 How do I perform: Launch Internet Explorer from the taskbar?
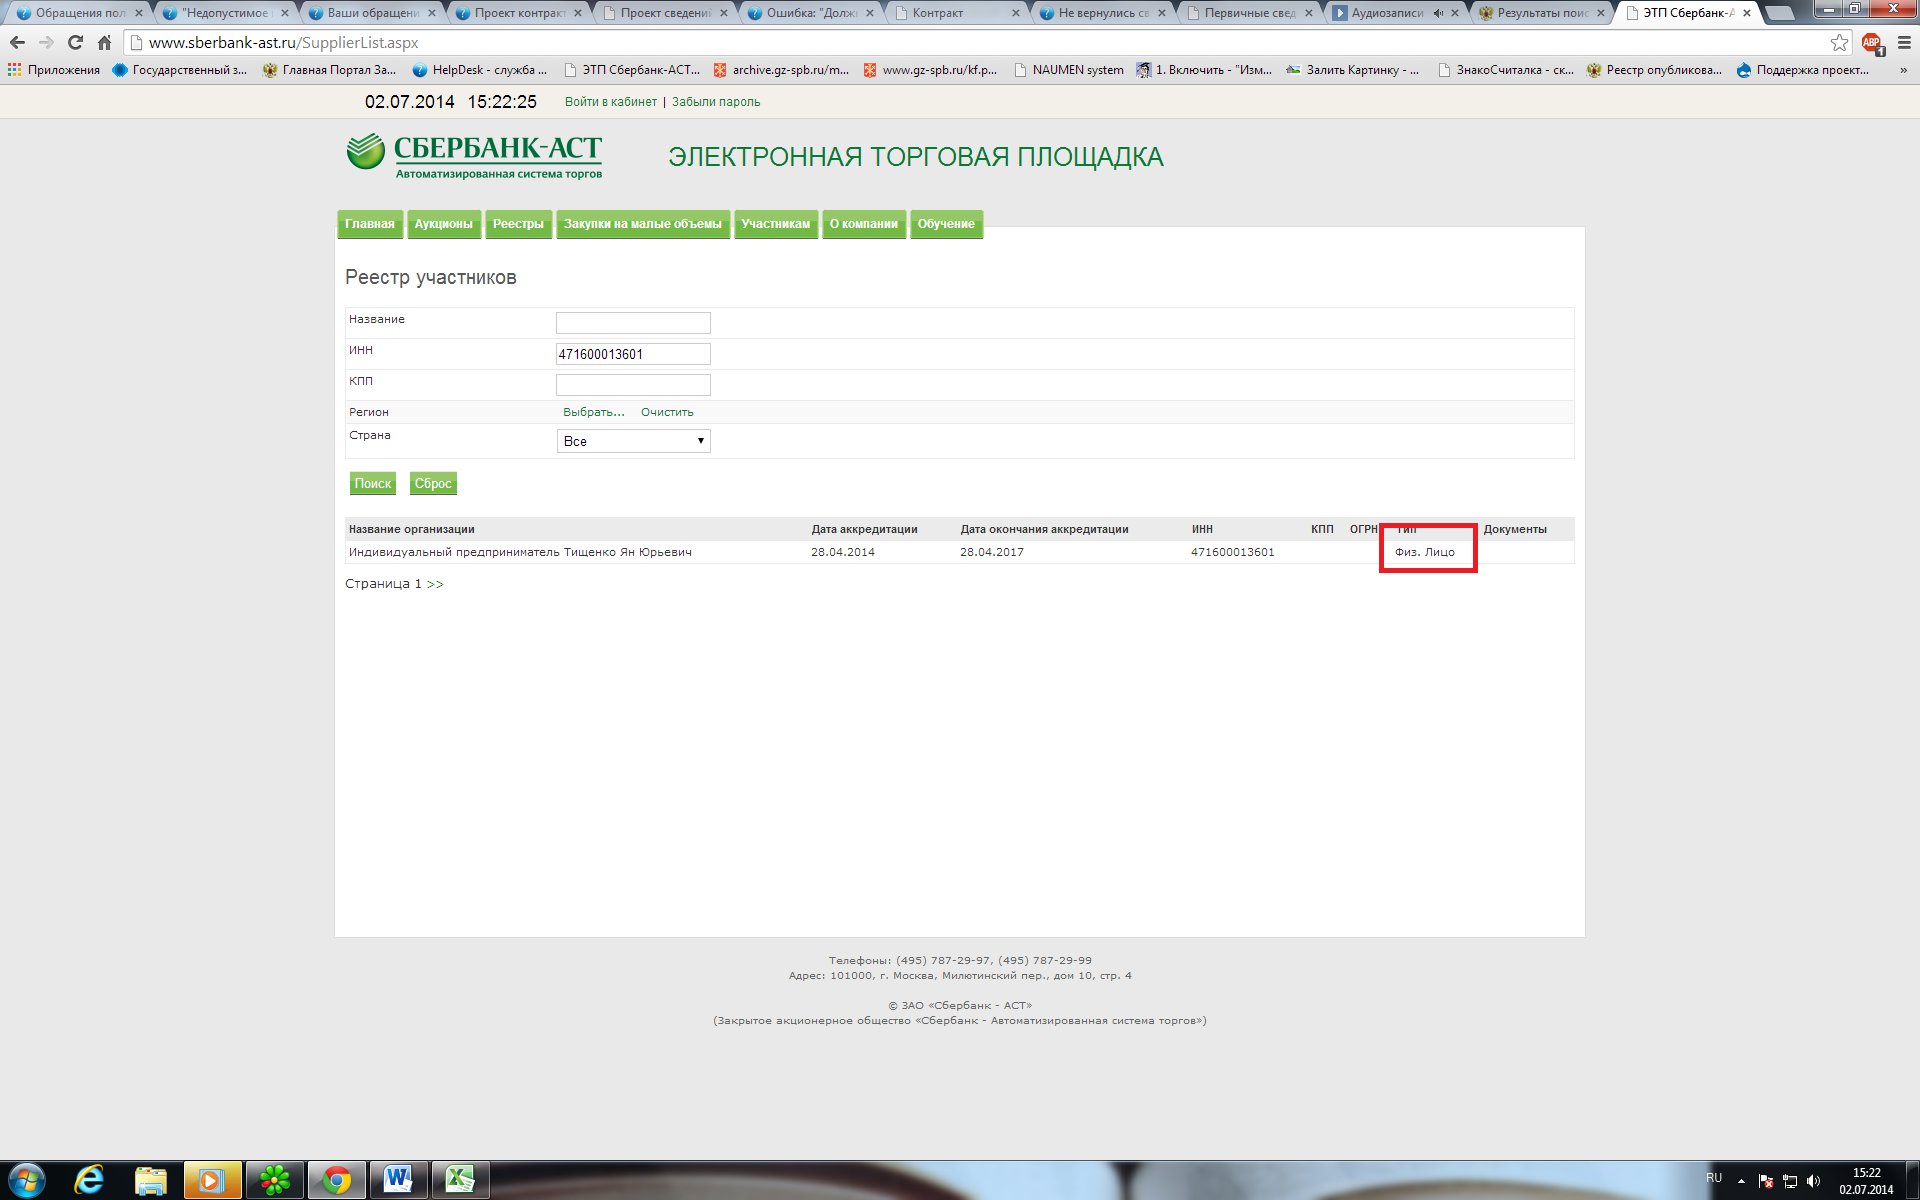89,1181
